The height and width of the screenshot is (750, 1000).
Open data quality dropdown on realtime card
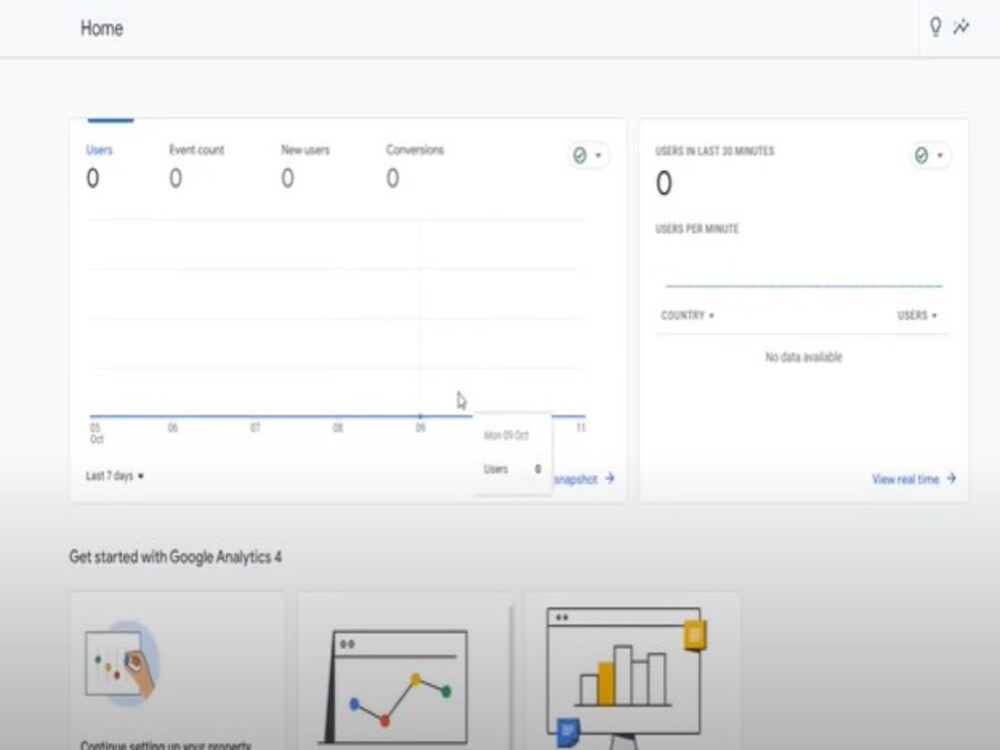point(930,156)
